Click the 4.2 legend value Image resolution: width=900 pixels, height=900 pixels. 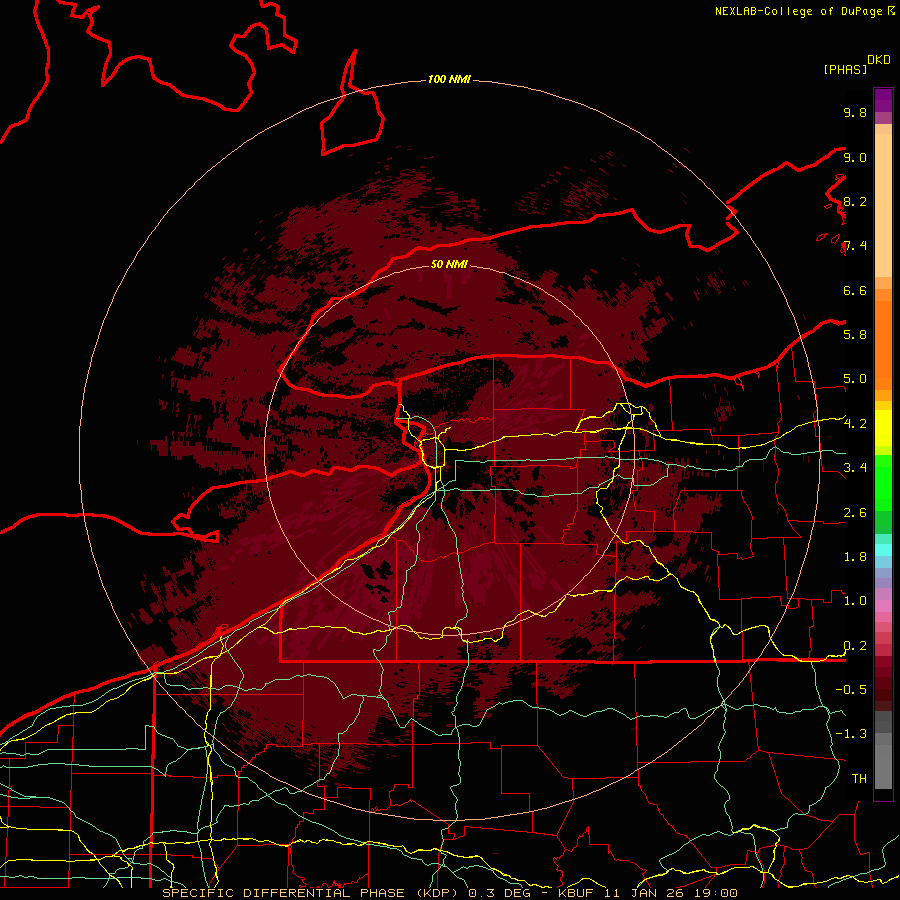tap(855, 424)
